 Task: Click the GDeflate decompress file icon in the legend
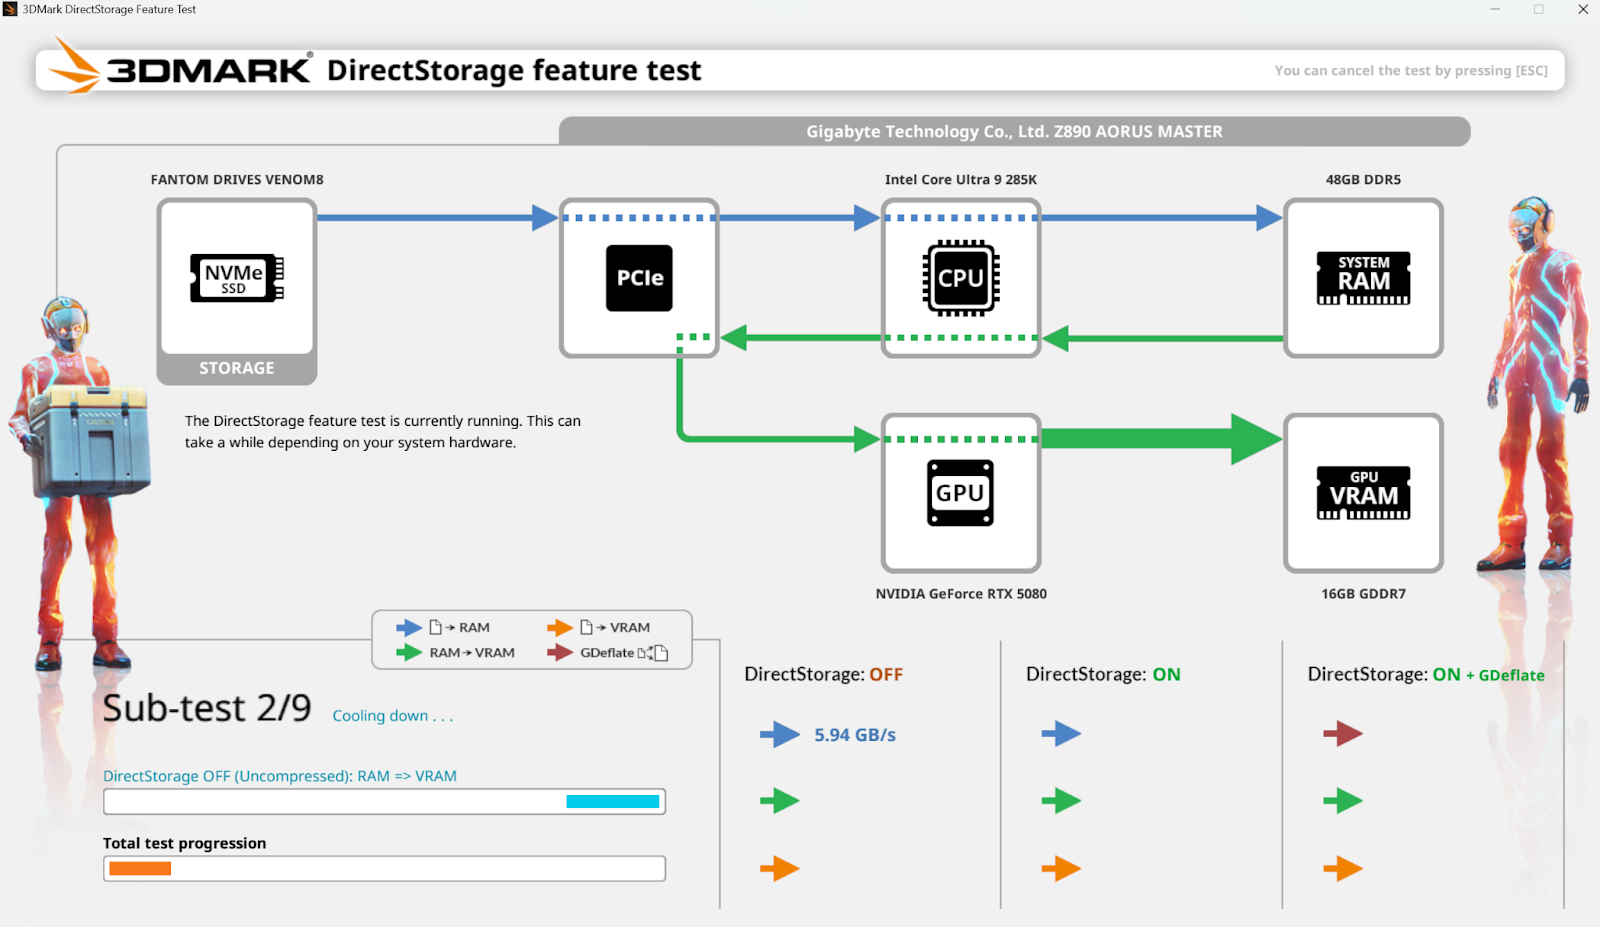tap(653, 653)
